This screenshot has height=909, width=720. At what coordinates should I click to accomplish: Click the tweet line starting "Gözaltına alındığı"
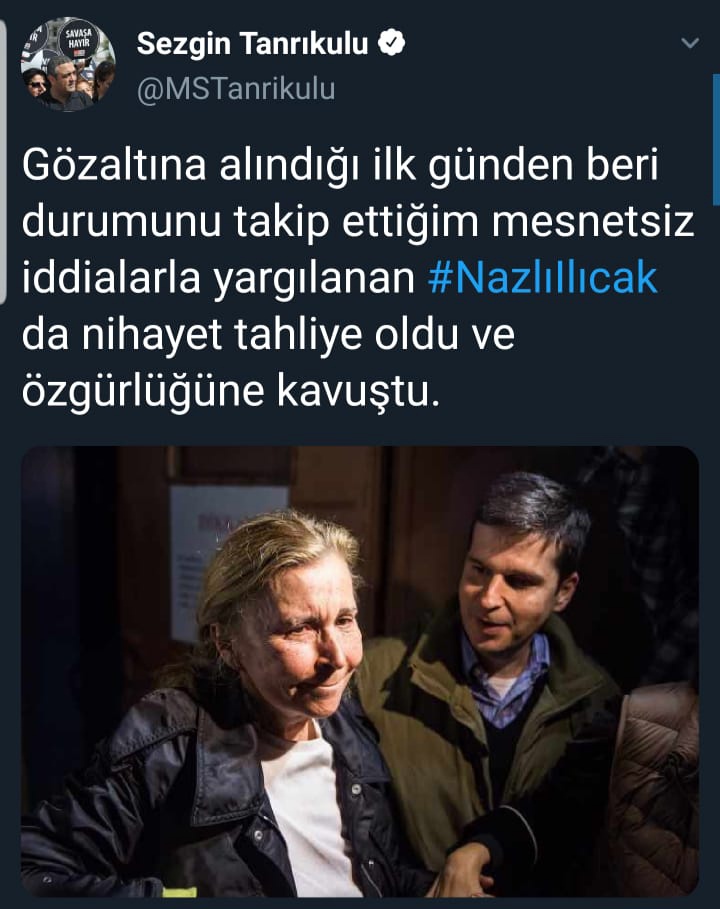pos(340,165)
